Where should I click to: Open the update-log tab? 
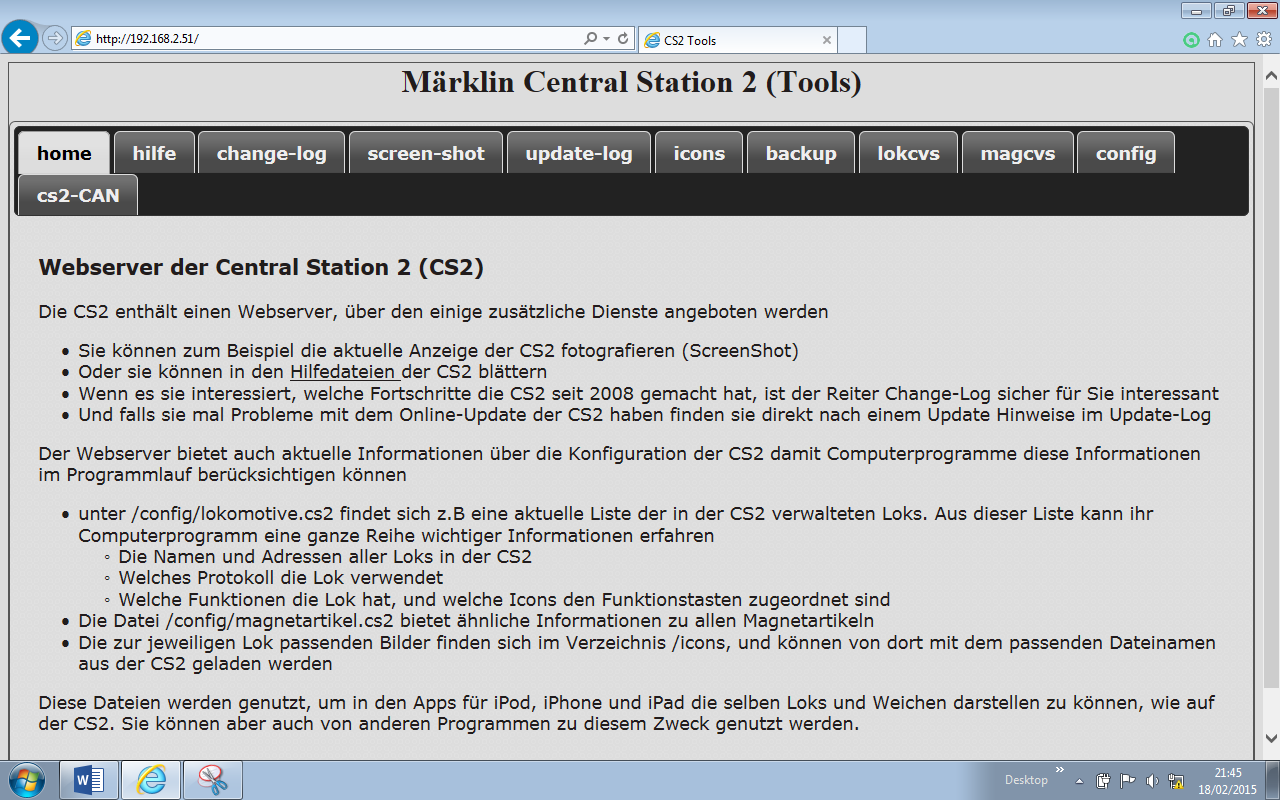pos(579,153)
